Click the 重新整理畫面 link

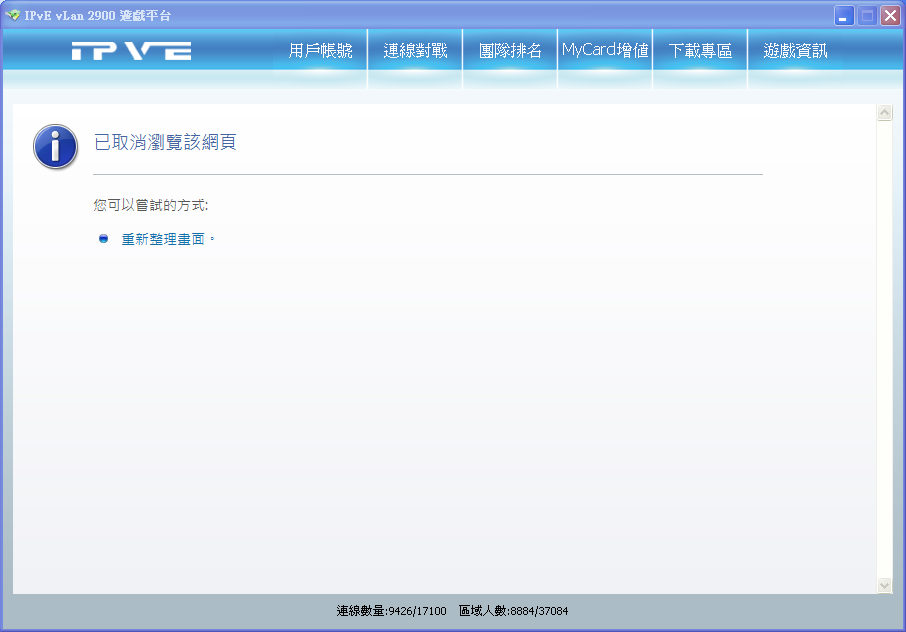point(163,239)
